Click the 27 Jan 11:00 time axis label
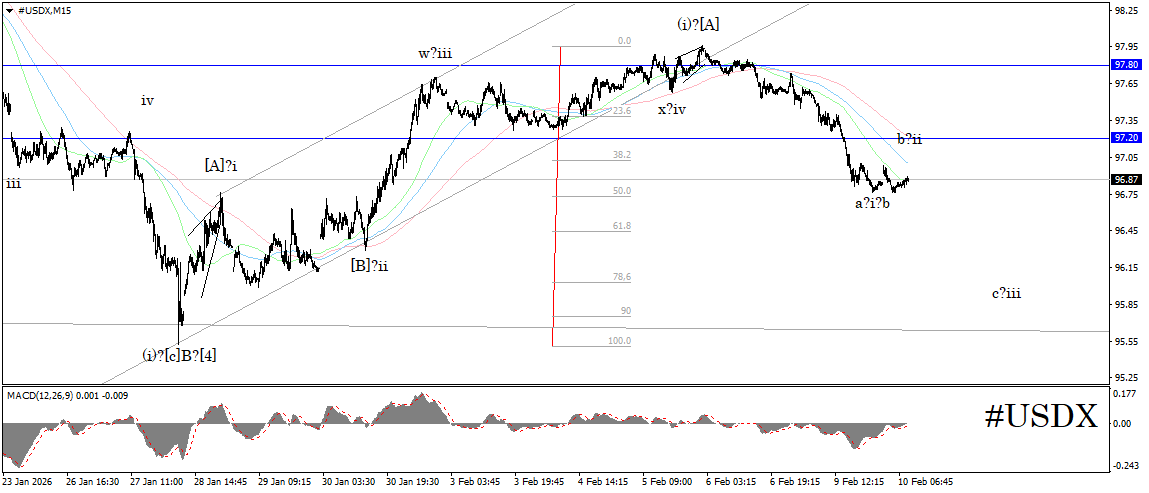The image size is (1149, 493). pos(157,482)
